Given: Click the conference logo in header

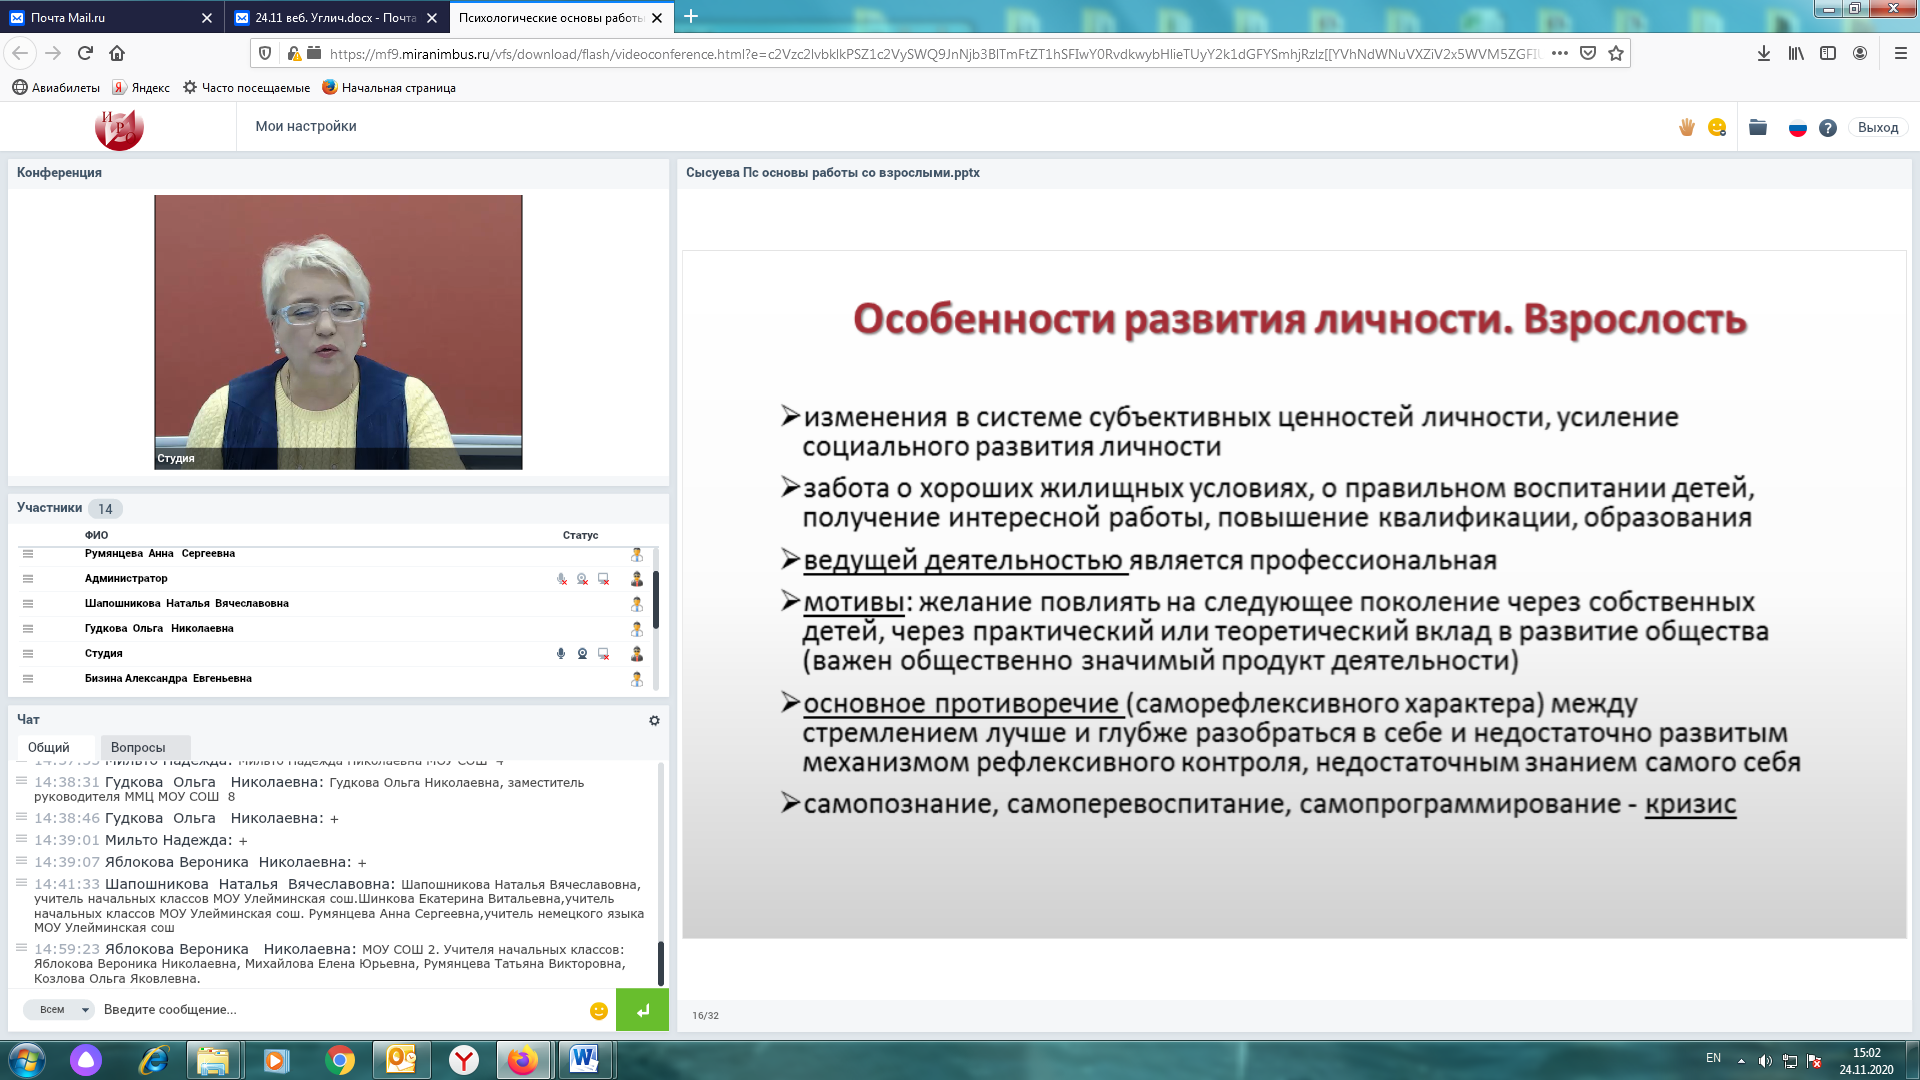Looking at the screenshot, I should (119, 129).
